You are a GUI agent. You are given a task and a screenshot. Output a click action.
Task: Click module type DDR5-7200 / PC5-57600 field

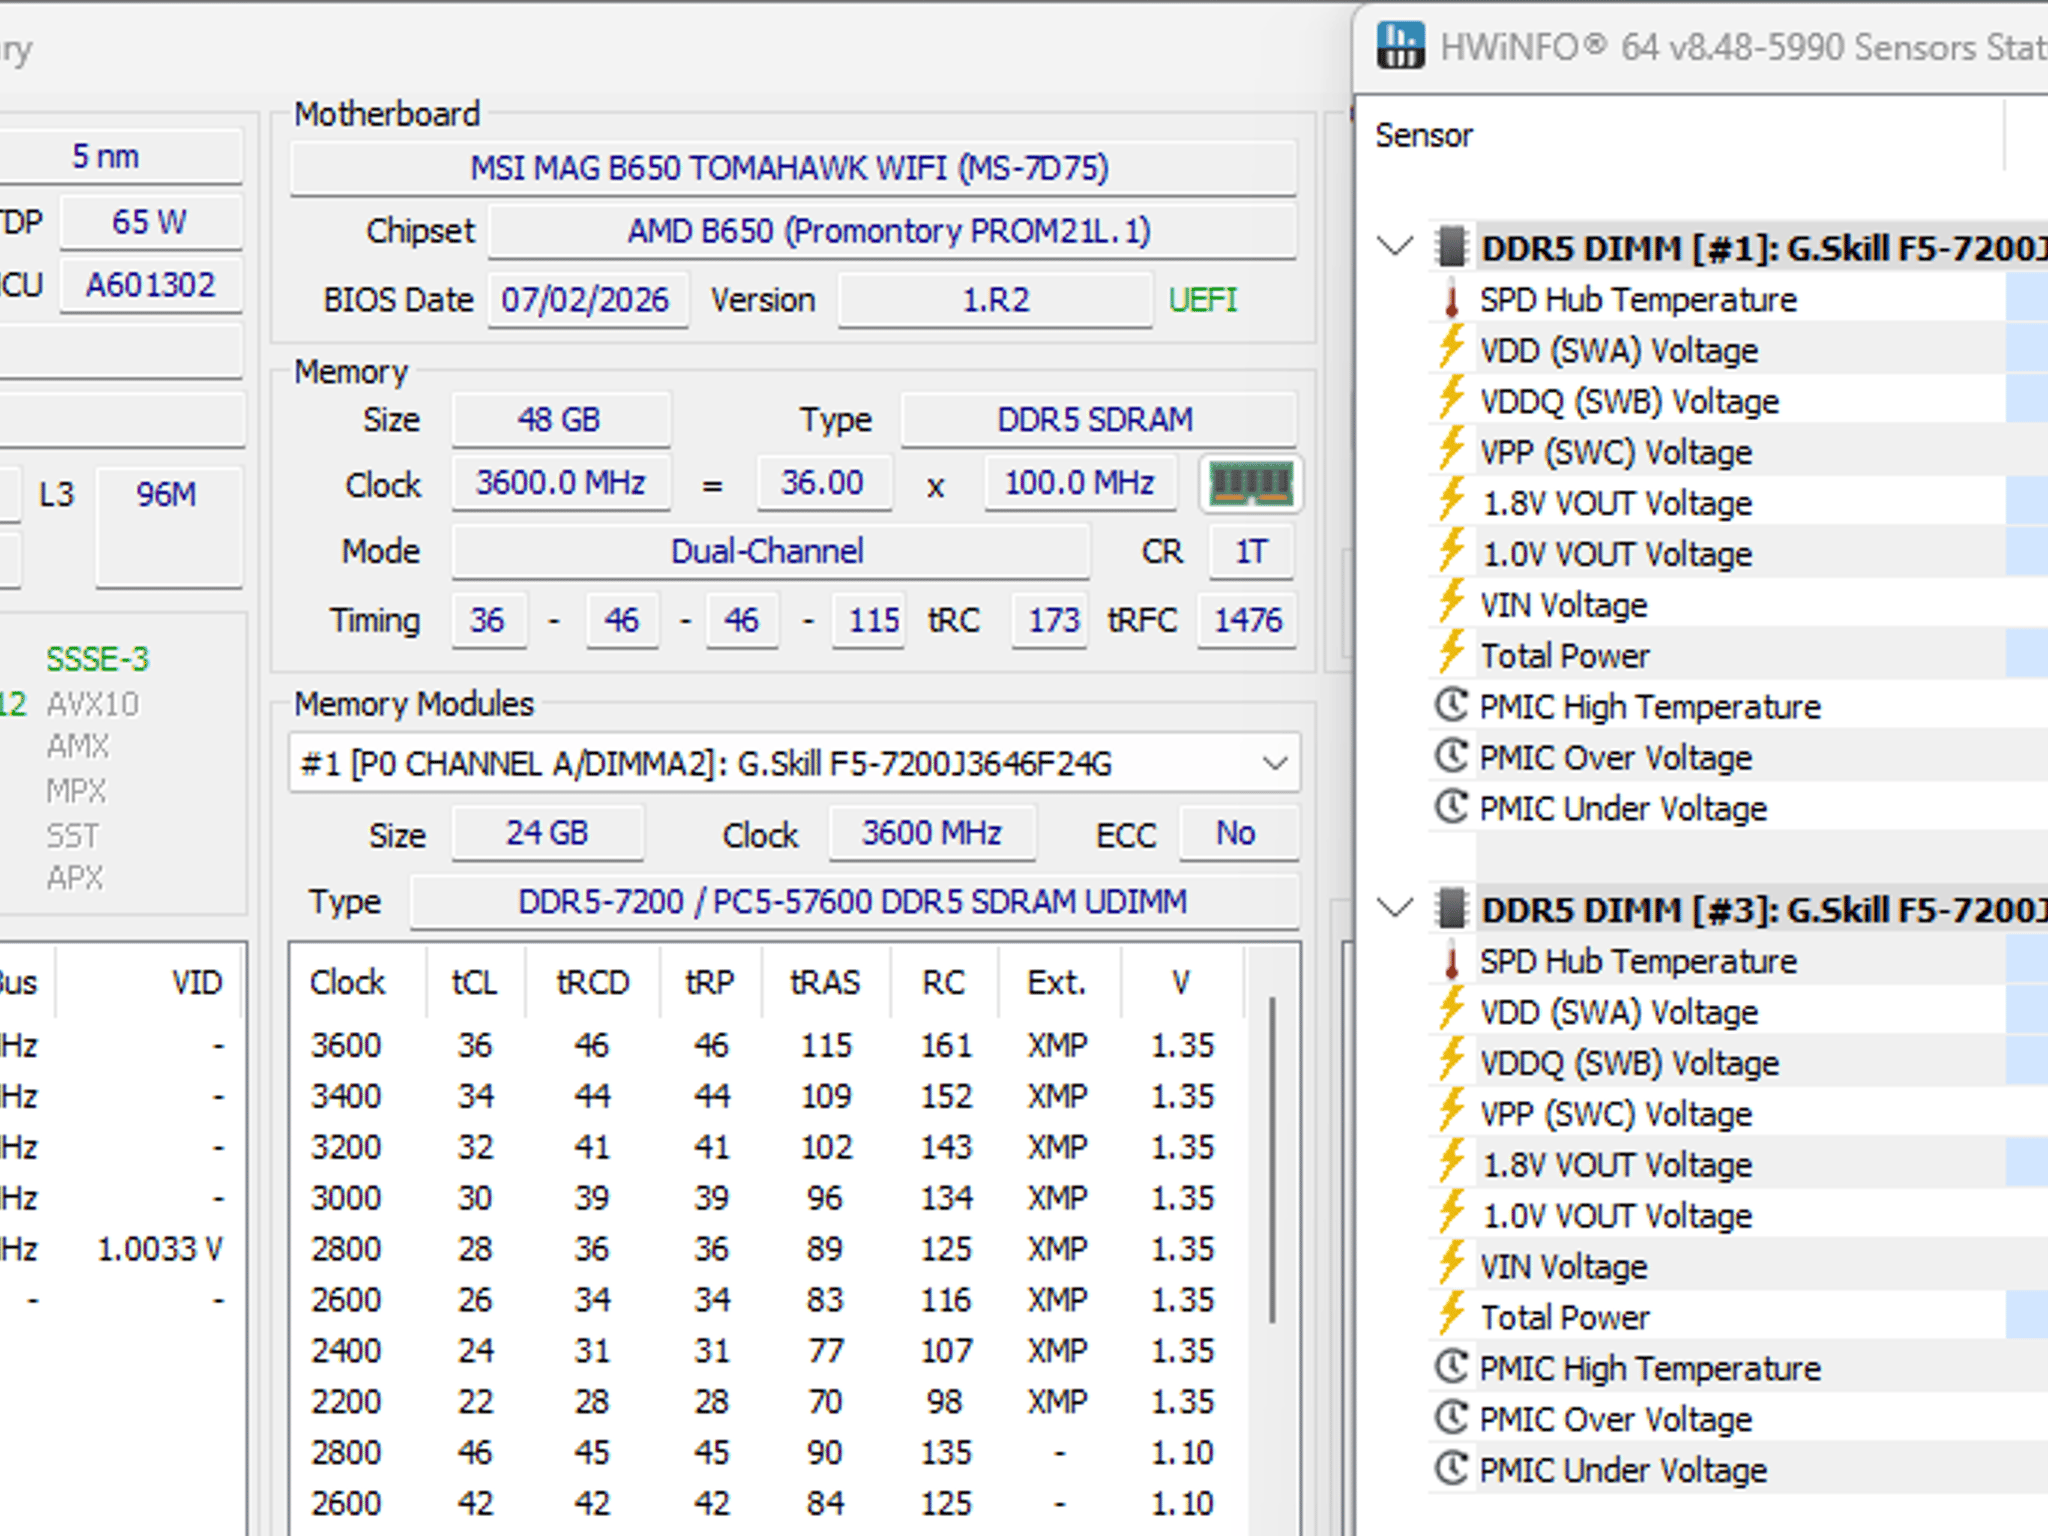[x=854, y=902]
